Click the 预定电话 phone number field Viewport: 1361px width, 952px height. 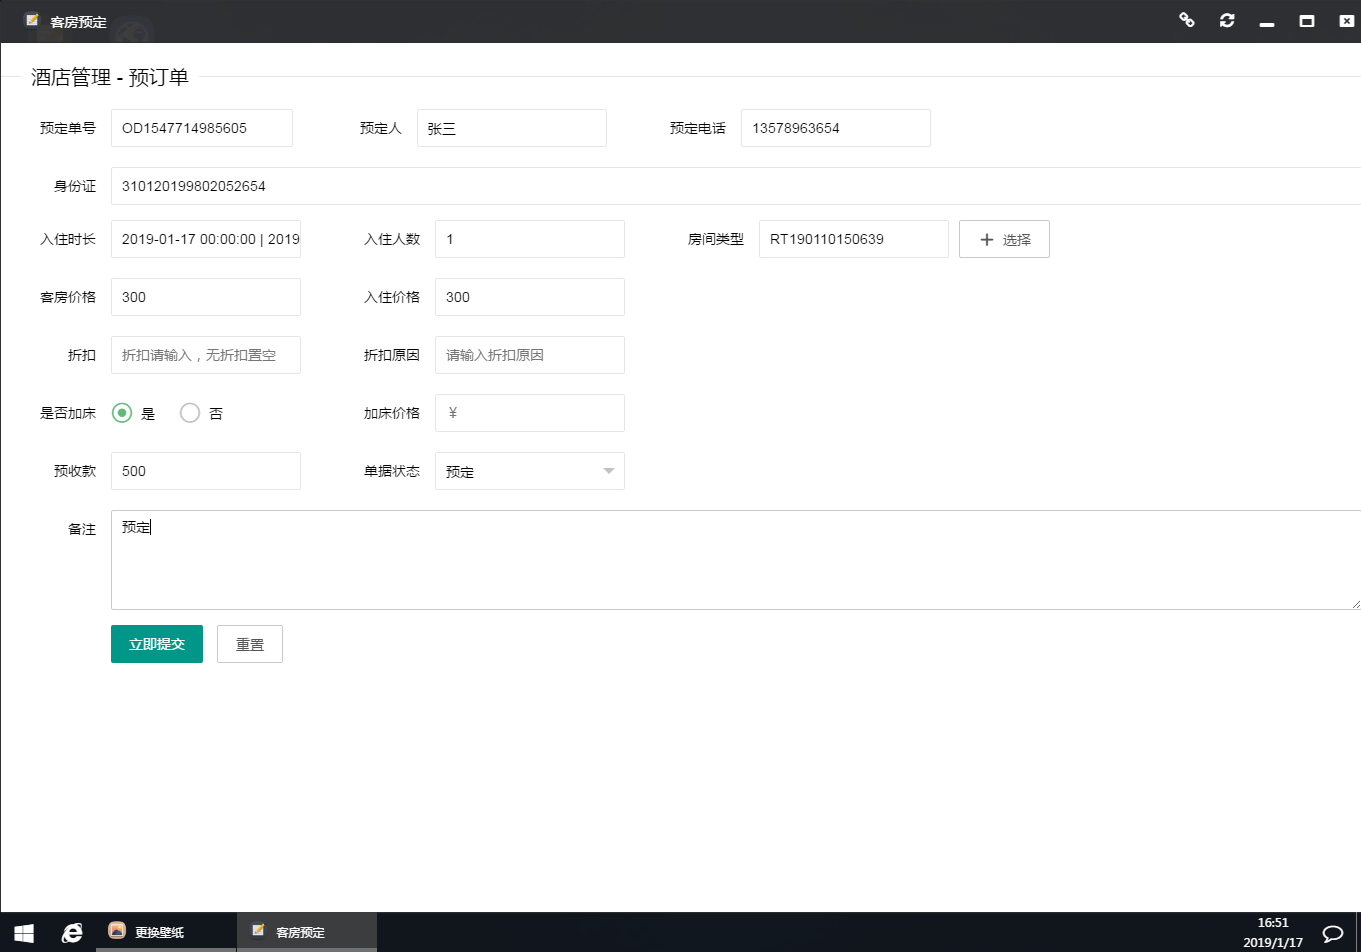(x=835, y=128)
